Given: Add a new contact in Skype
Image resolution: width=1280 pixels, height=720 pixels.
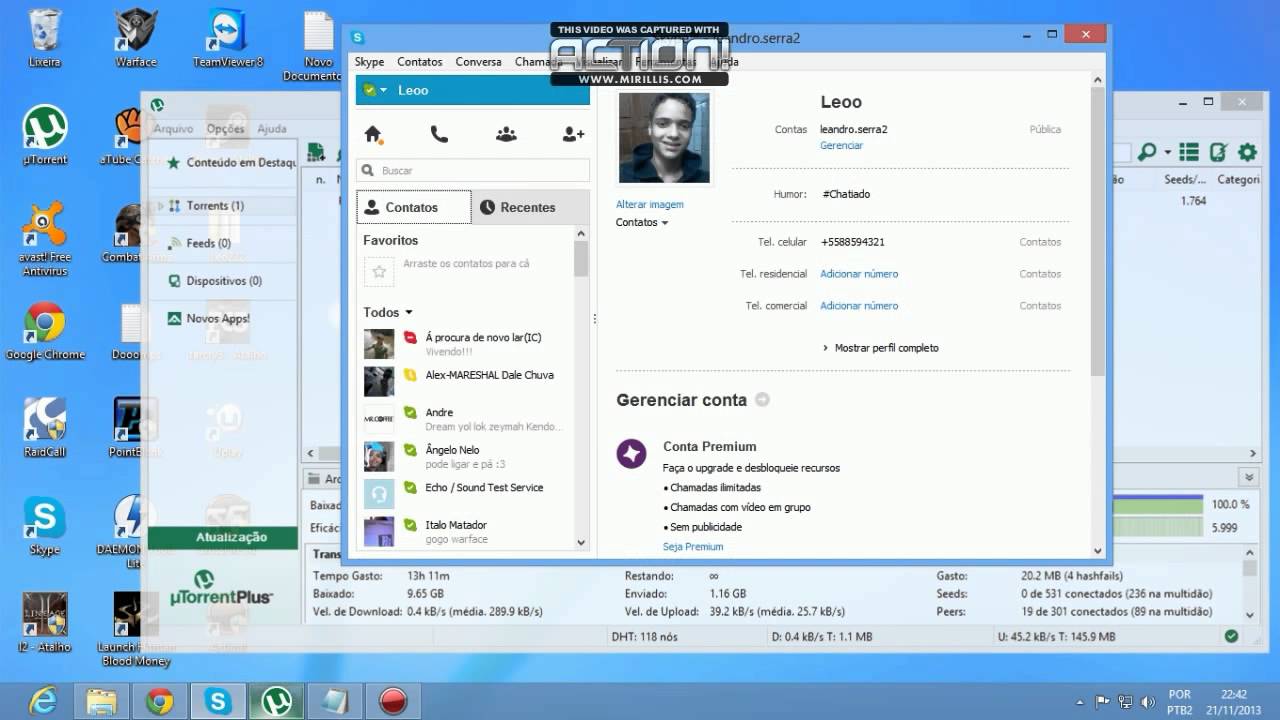Looking at the screenshot, I should pos(573,134).
